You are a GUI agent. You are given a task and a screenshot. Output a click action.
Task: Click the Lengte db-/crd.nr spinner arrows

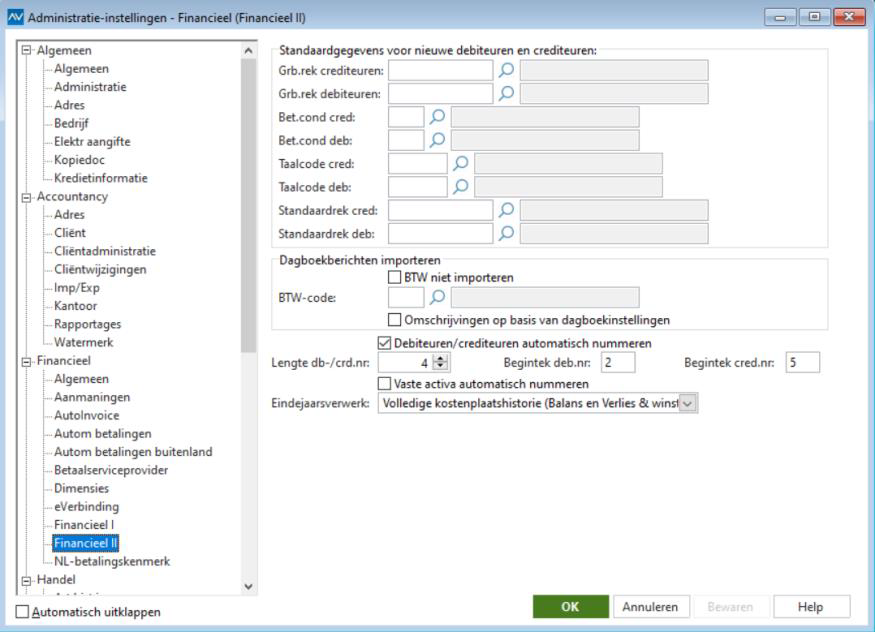pyautogui.click(x=441, y=363)
